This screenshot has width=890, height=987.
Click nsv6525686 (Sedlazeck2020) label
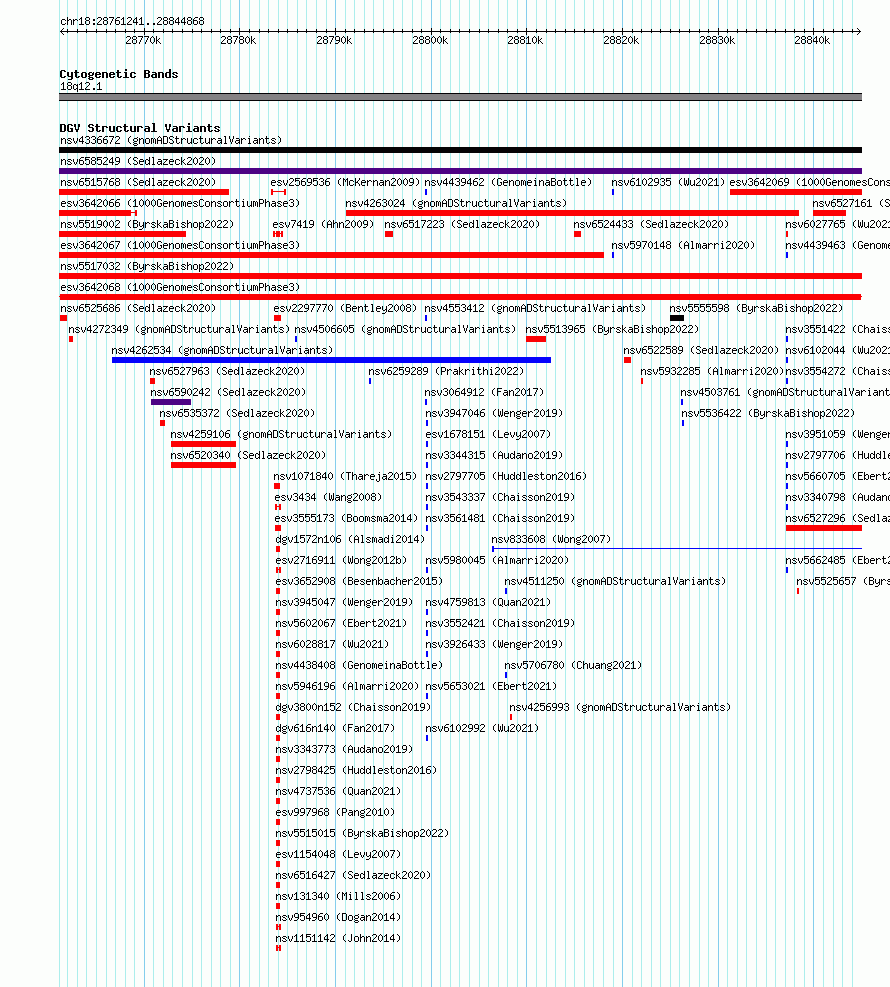tap(138, 308)
